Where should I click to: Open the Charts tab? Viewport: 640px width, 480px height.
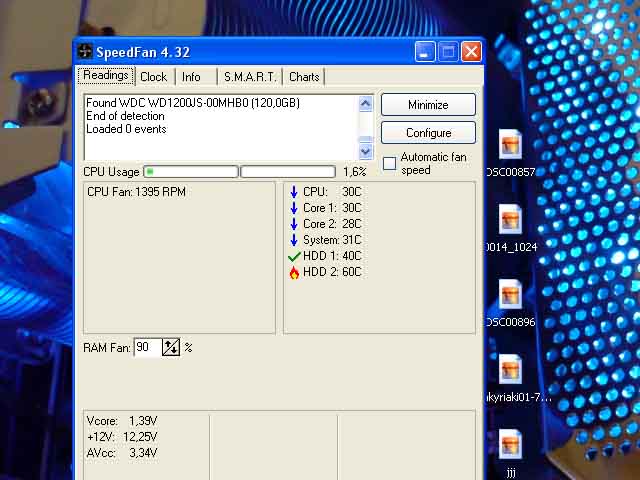(x=304, y=77)
